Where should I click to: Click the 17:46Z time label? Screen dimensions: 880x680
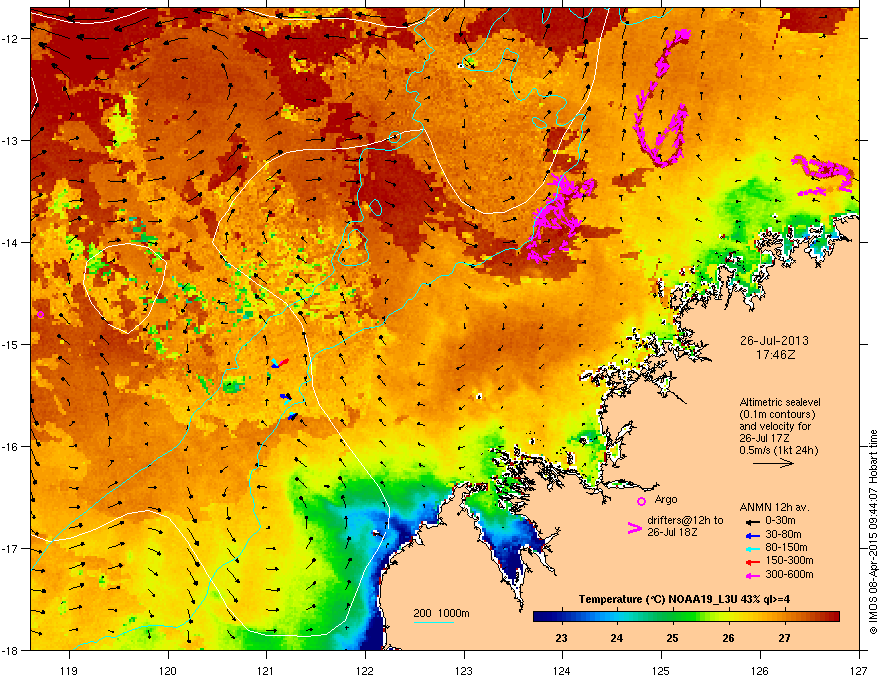(775, 355)
